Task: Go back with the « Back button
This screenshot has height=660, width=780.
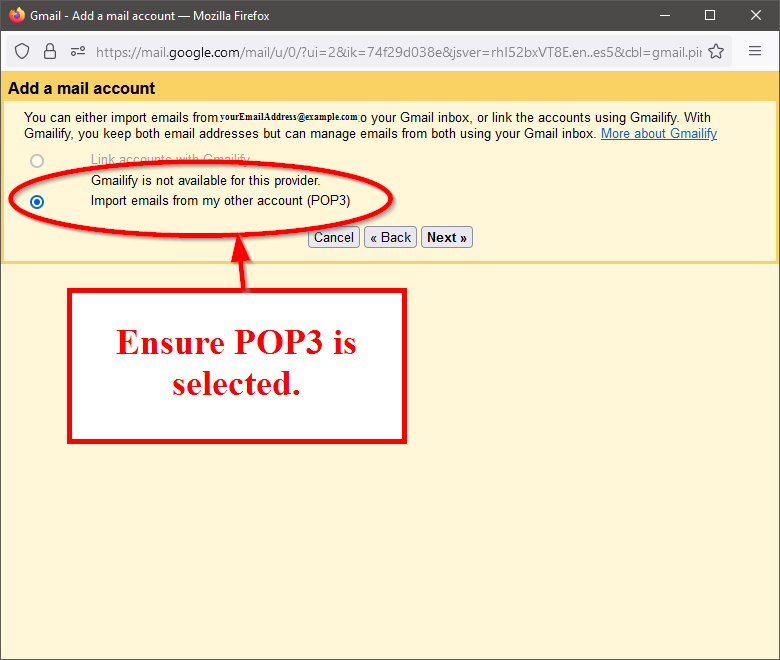Action: (390, 237)
